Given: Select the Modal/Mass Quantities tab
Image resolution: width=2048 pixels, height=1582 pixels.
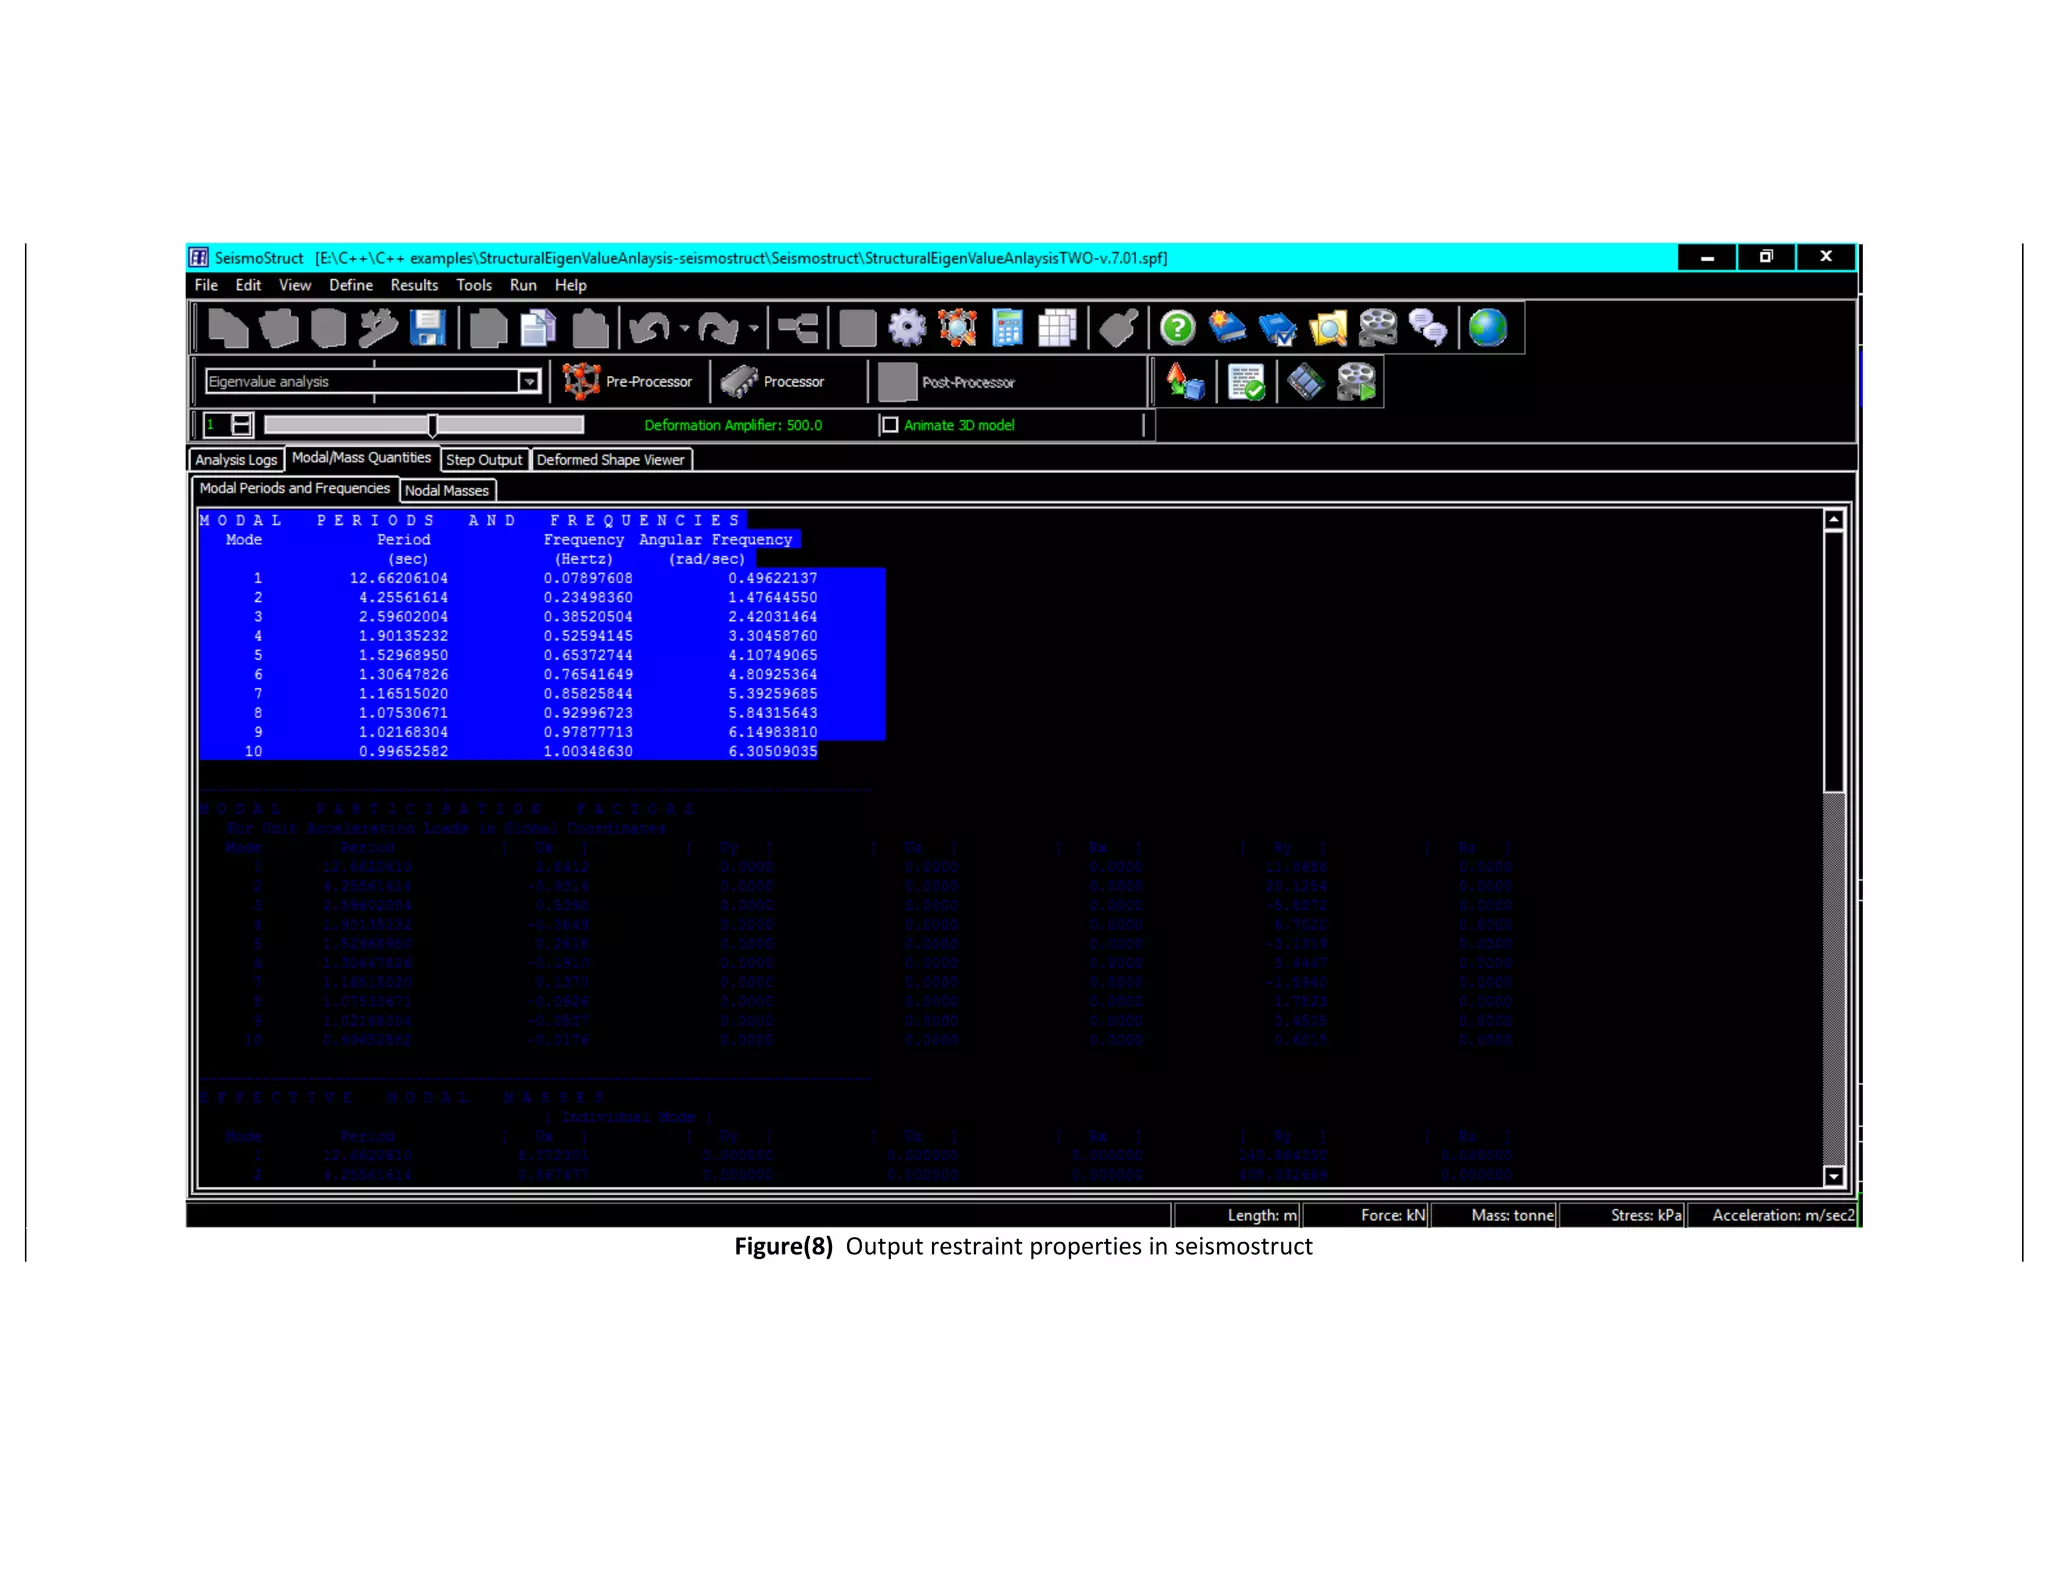Looking at the screenshot, I should click(361, 458).
